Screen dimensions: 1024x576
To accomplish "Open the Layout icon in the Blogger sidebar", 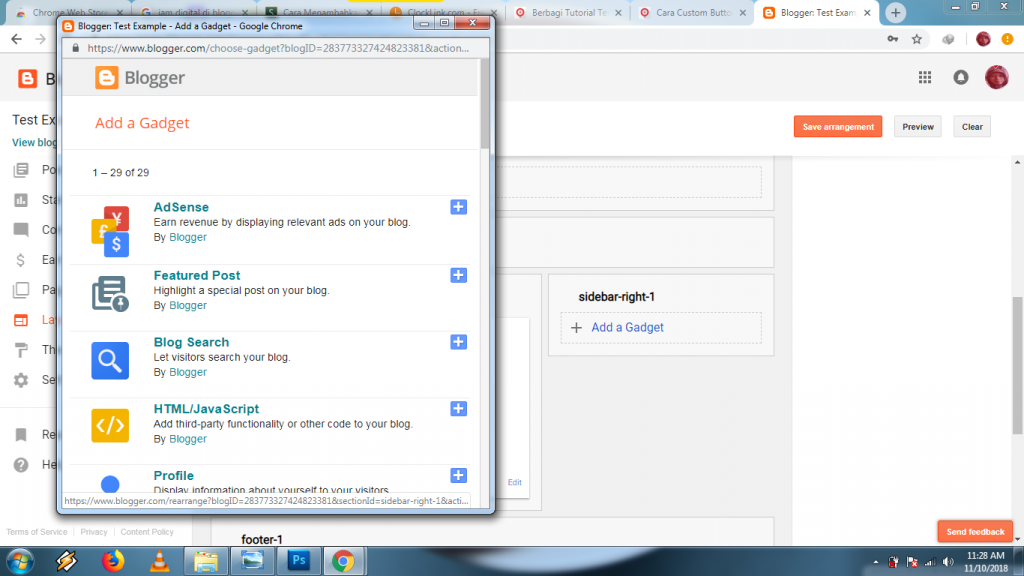I will click(21, 320).
